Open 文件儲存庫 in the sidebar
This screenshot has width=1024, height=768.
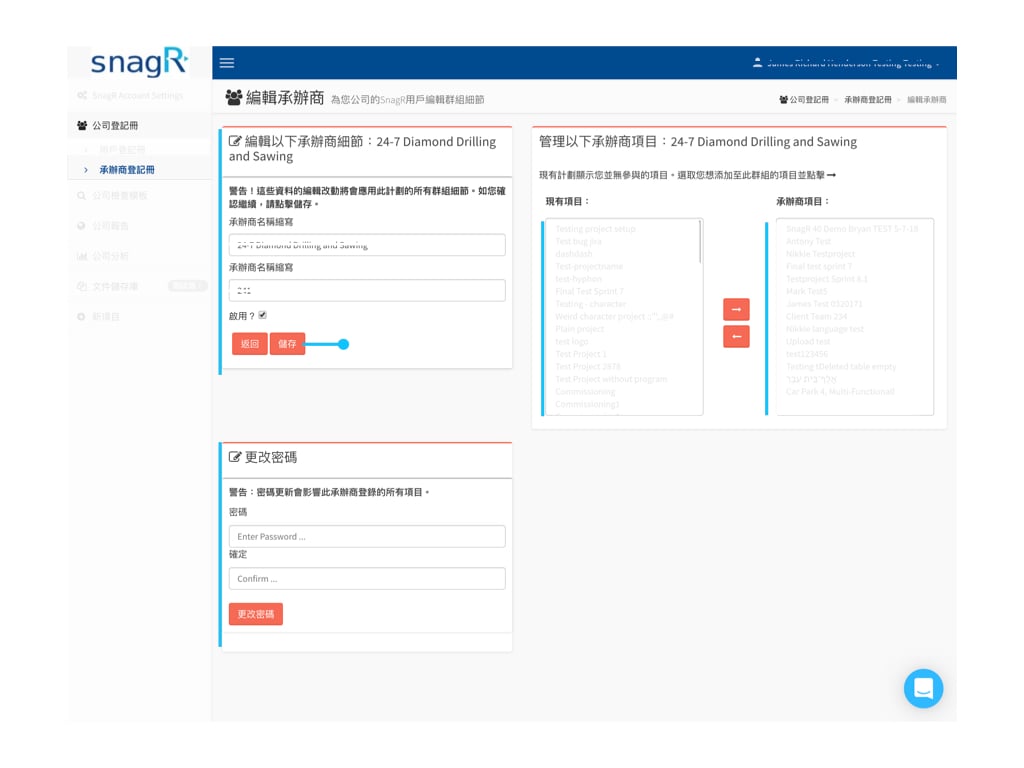(115, 286)
